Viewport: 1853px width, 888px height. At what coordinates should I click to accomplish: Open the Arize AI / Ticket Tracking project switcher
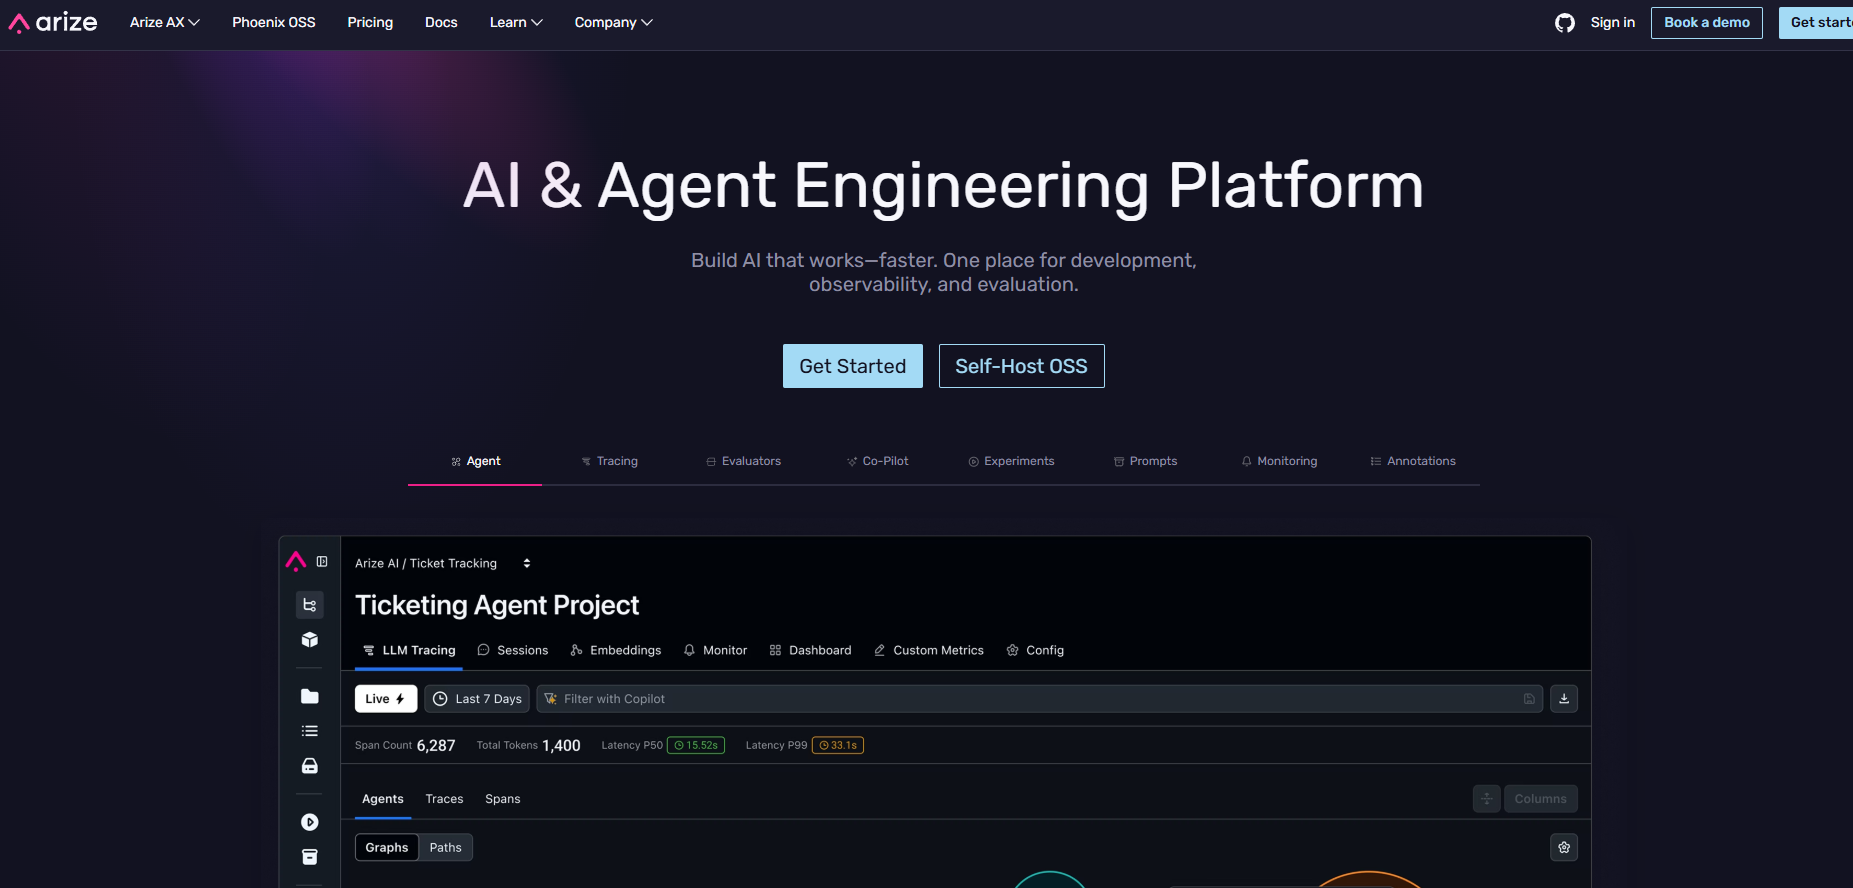443,564
